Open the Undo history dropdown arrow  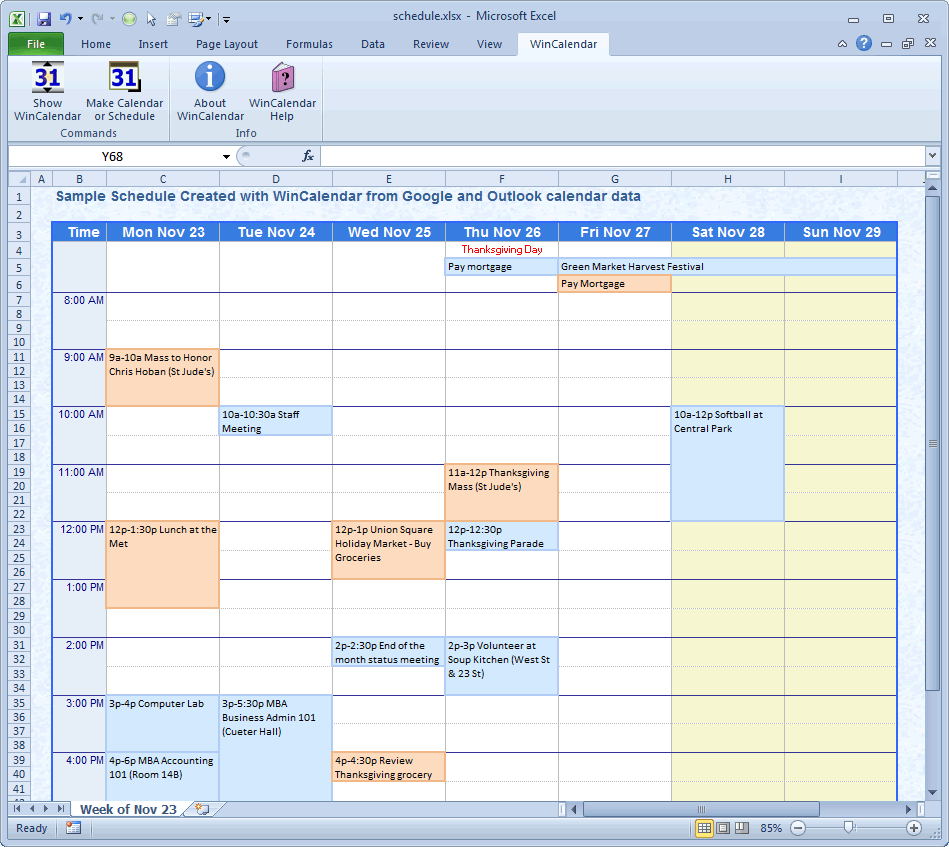[80, 19]
